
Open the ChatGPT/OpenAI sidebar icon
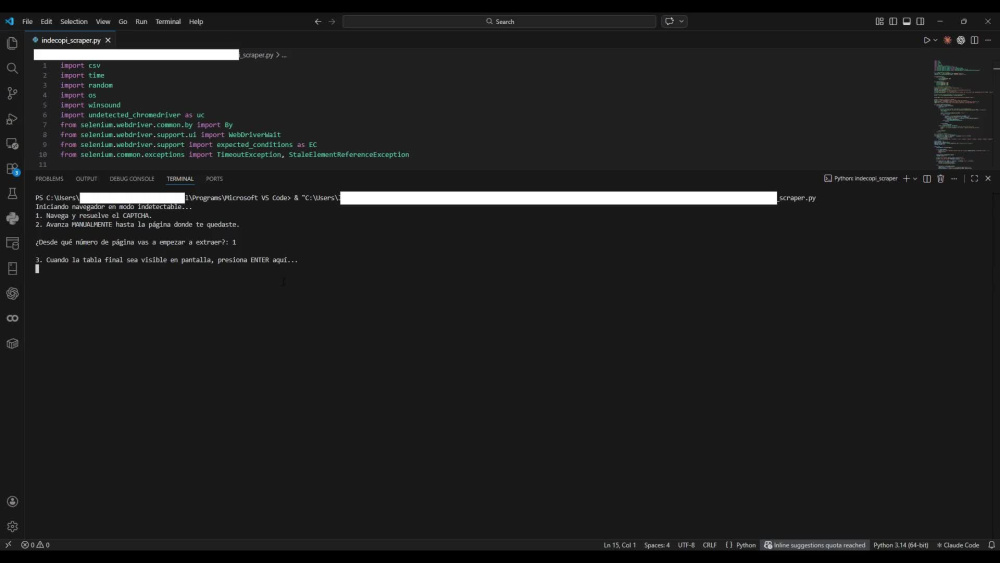point(12,293)
